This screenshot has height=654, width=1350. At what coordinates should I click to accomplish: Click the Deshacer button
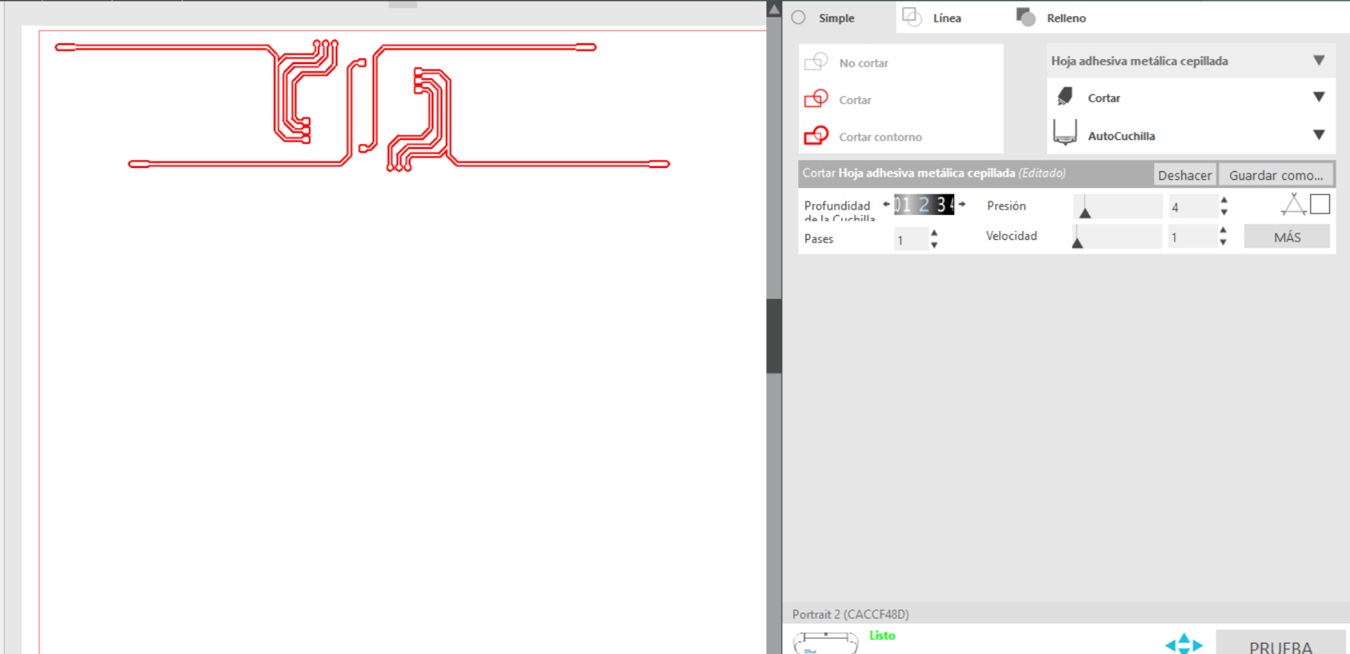pyautogui.click(x=1185, y=175)
